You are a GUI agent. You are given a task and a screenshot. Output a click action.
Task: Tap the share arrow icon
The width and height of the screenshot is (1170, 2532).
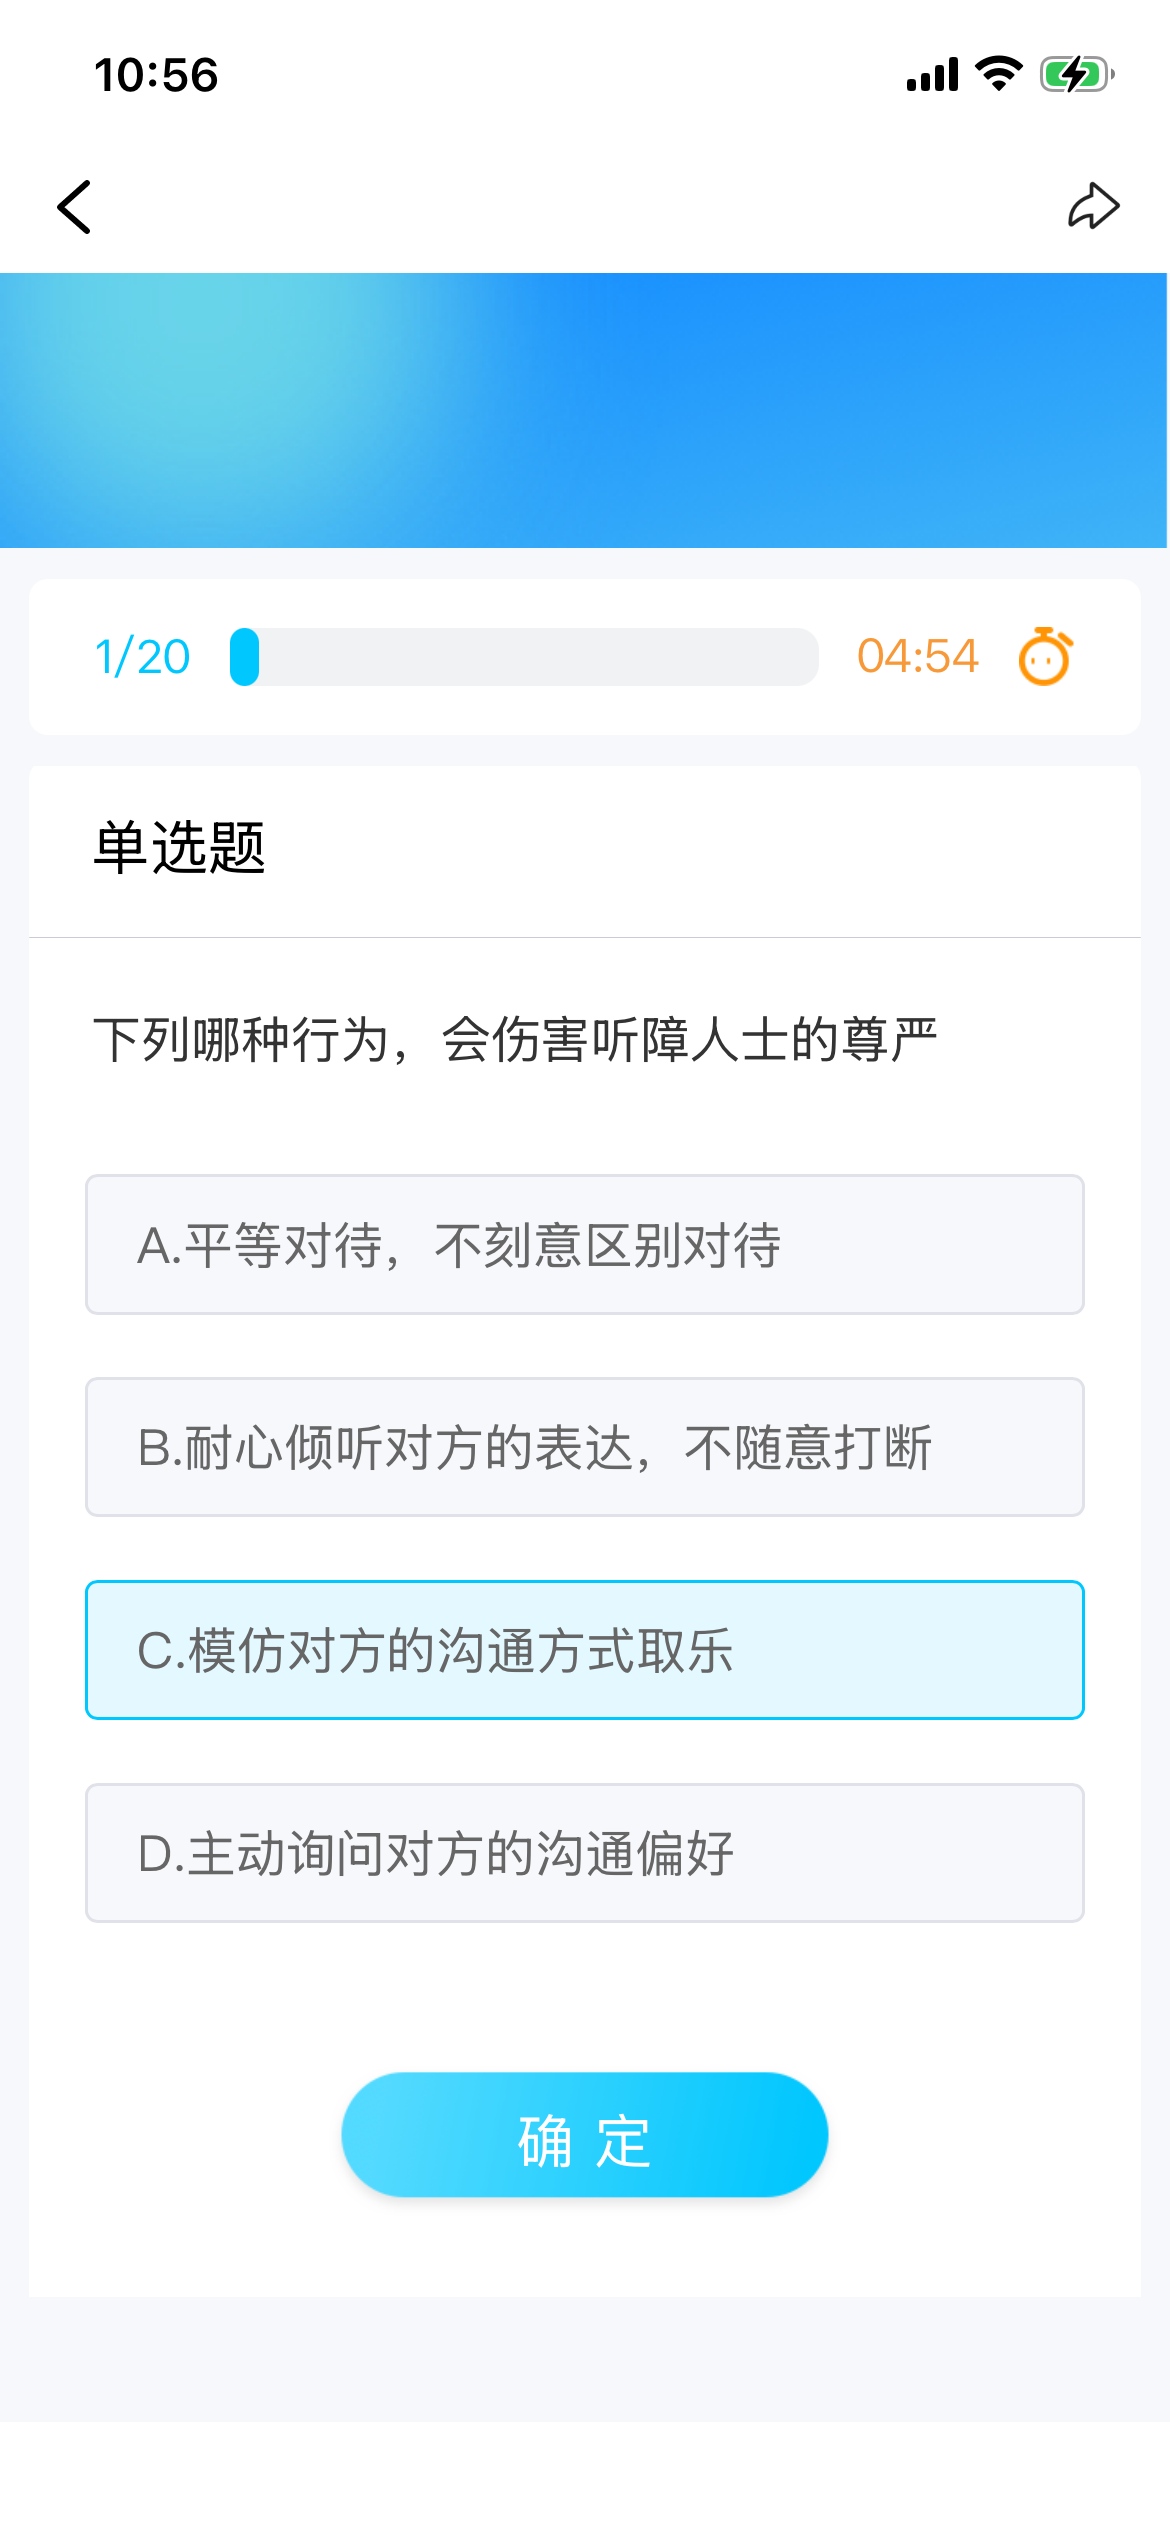pyautogui.click(x=1093, y=206)
